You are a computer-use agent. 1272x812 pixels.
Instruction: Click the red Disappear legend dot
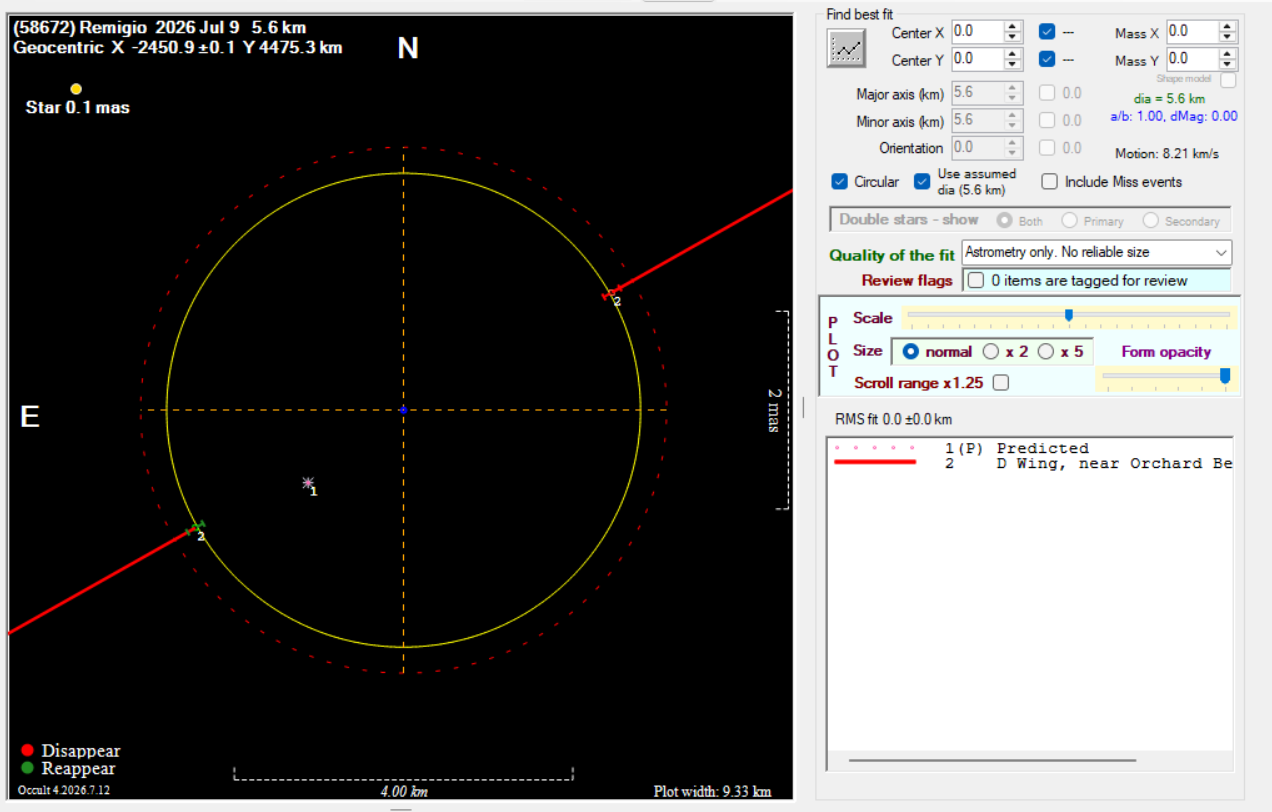(x=28, y=751)
